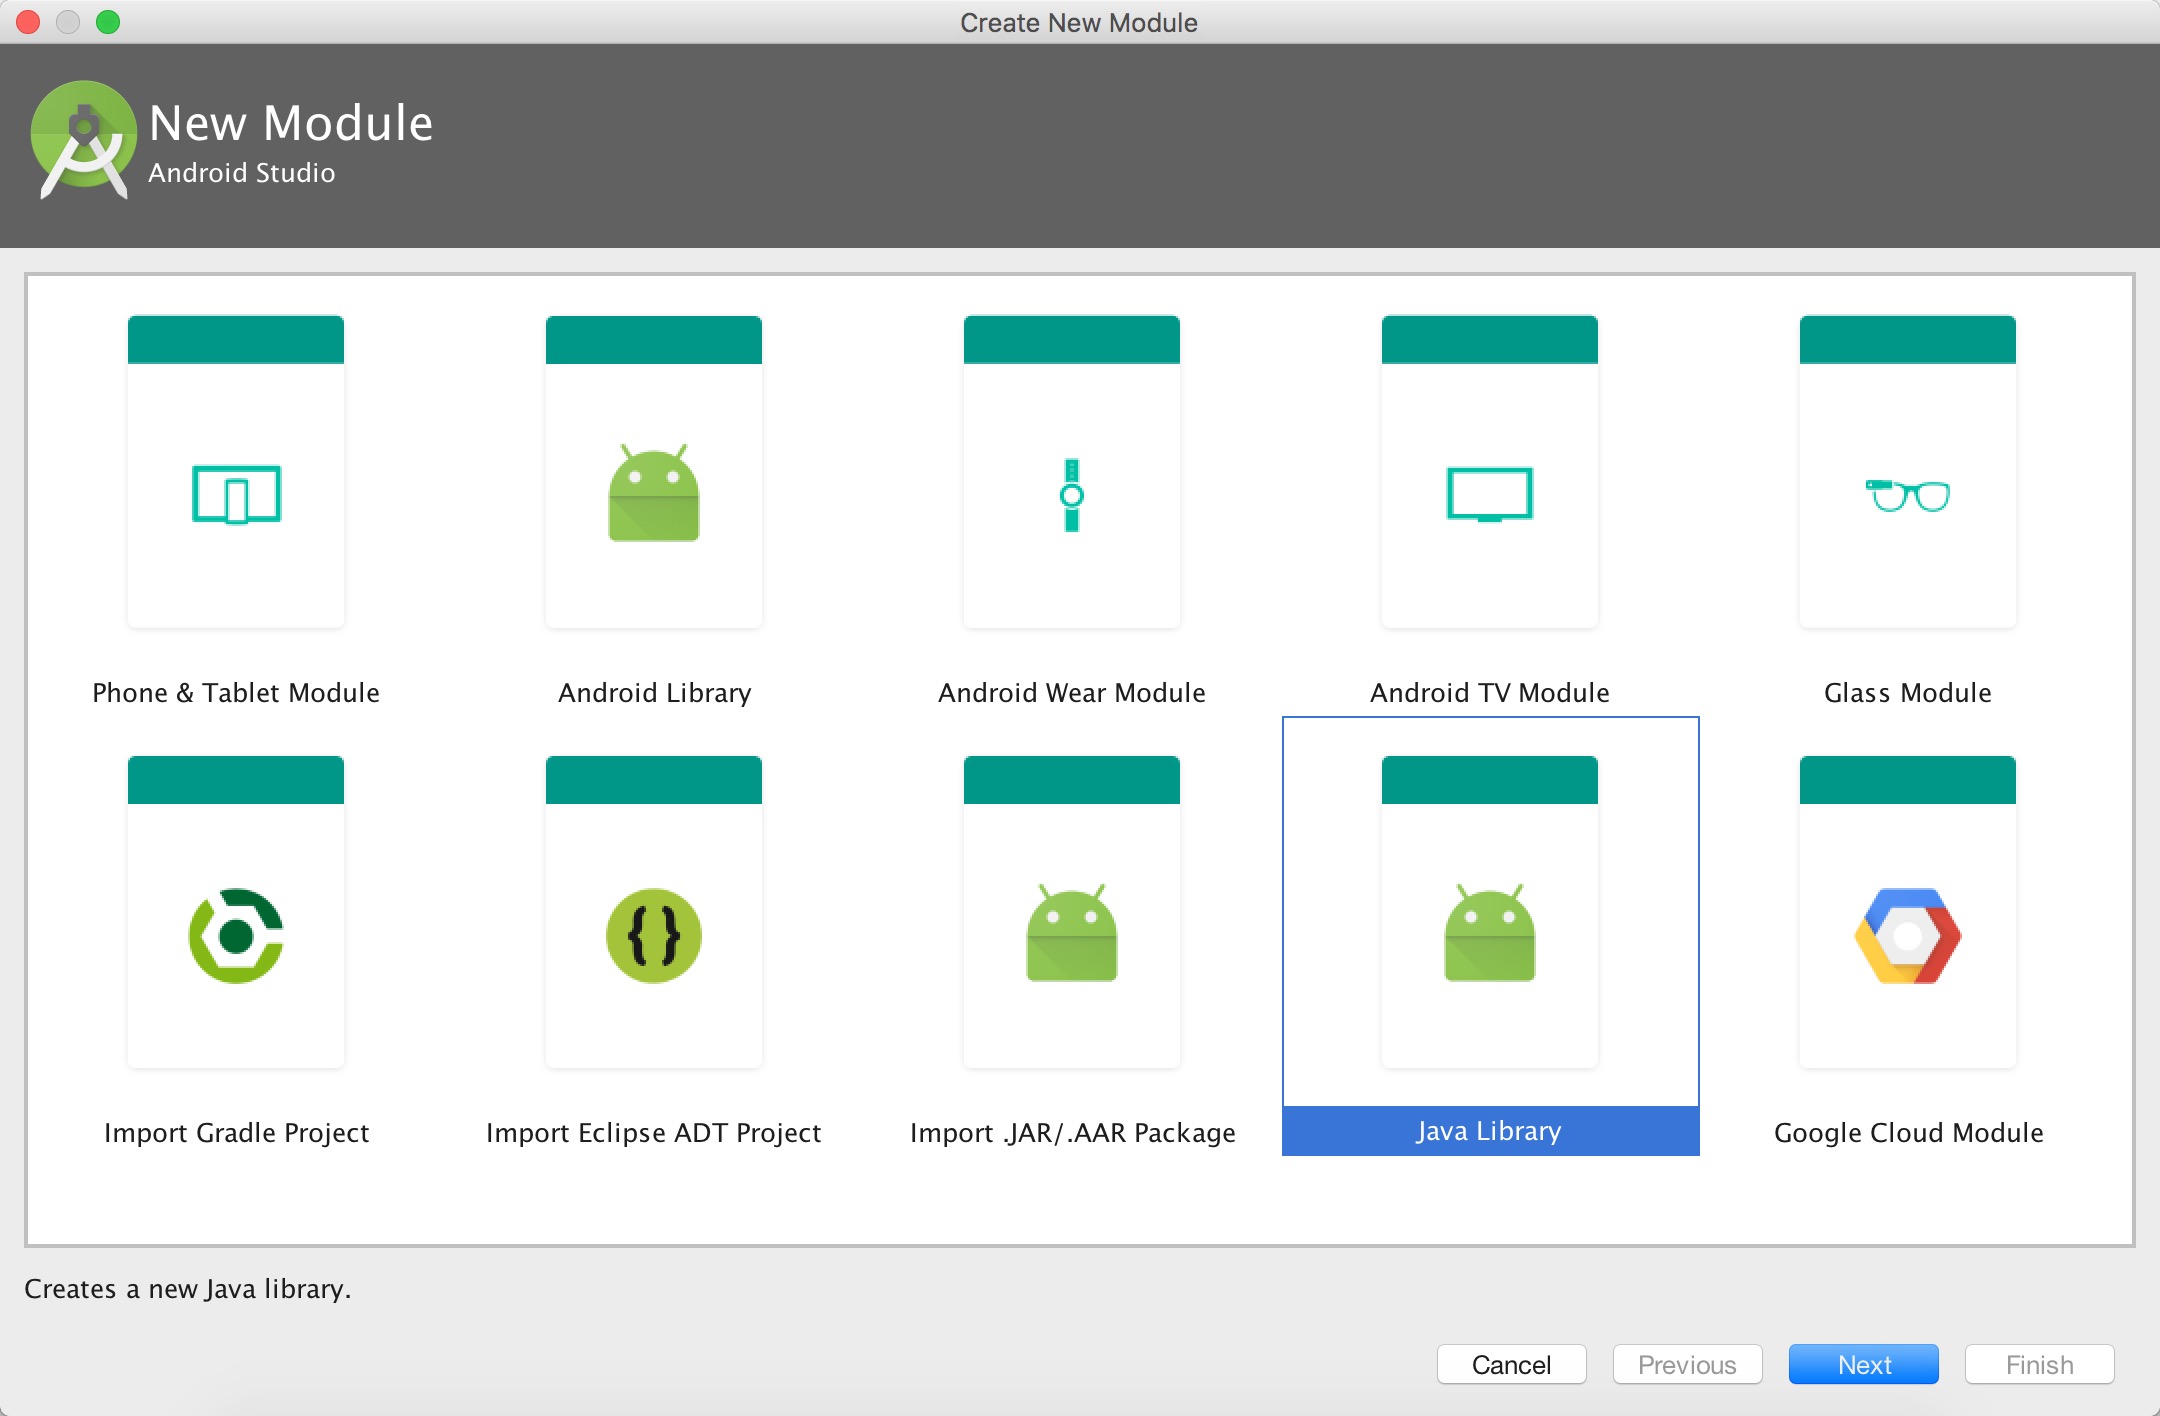Click the Import .JAR/.AAR Package label
This screenshot has width=2160, height=1416.
pos(1072,1133)
